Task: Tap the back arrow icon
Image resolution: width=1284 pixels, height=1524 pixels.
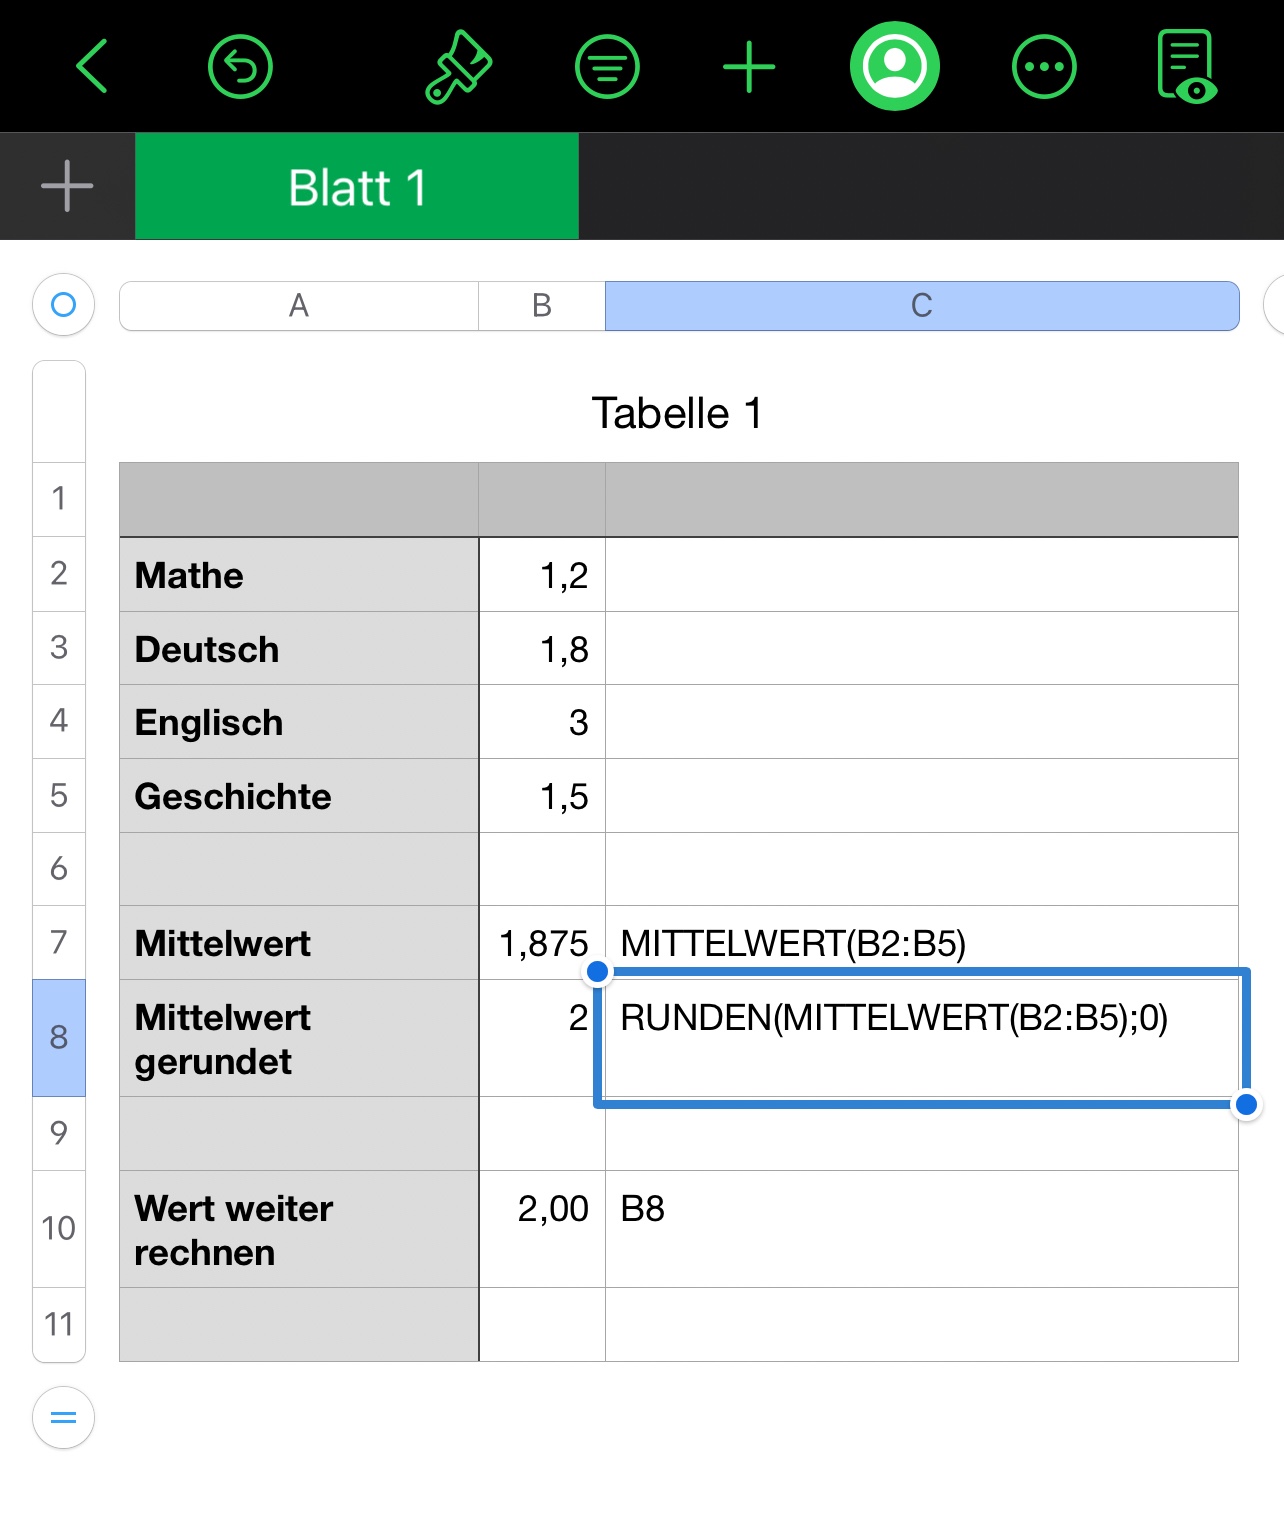Action: tap(91, 67)
